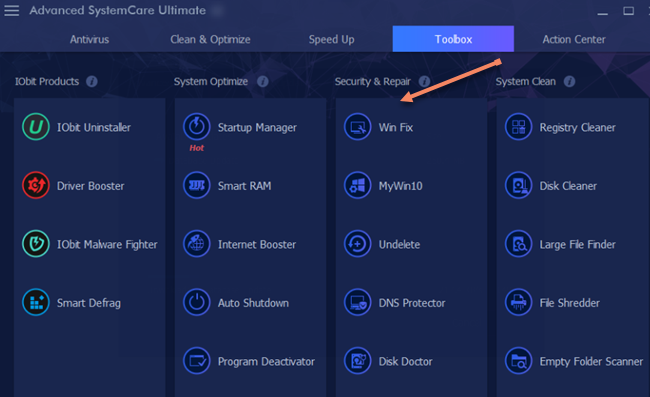Open the hamburger menu
Screen dimensions: 650x397
click(x=12, y=10)
